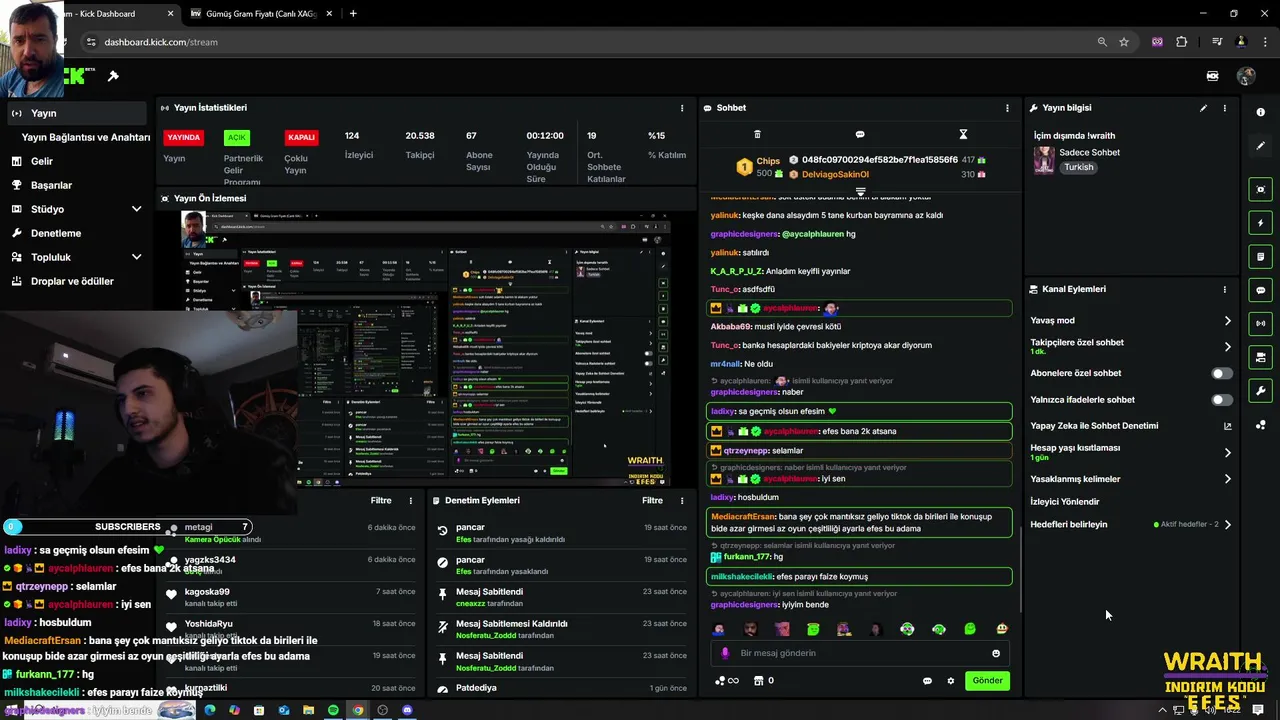Bookmark this page with the star icon
The image size is (1280, 720).
click(1124, 42)
